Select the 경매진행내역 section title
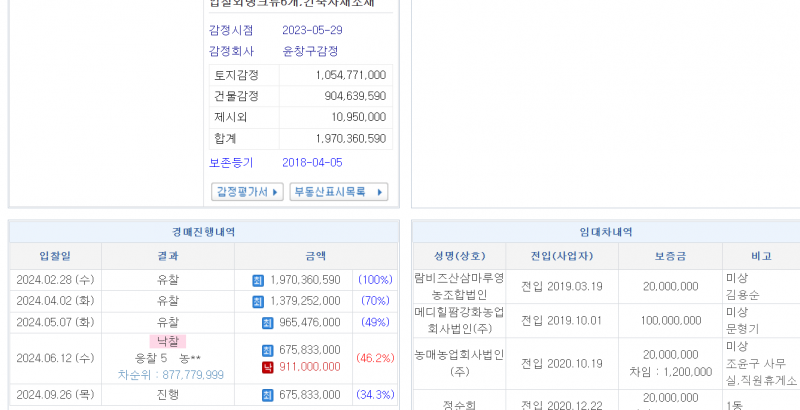 (203, 232)
